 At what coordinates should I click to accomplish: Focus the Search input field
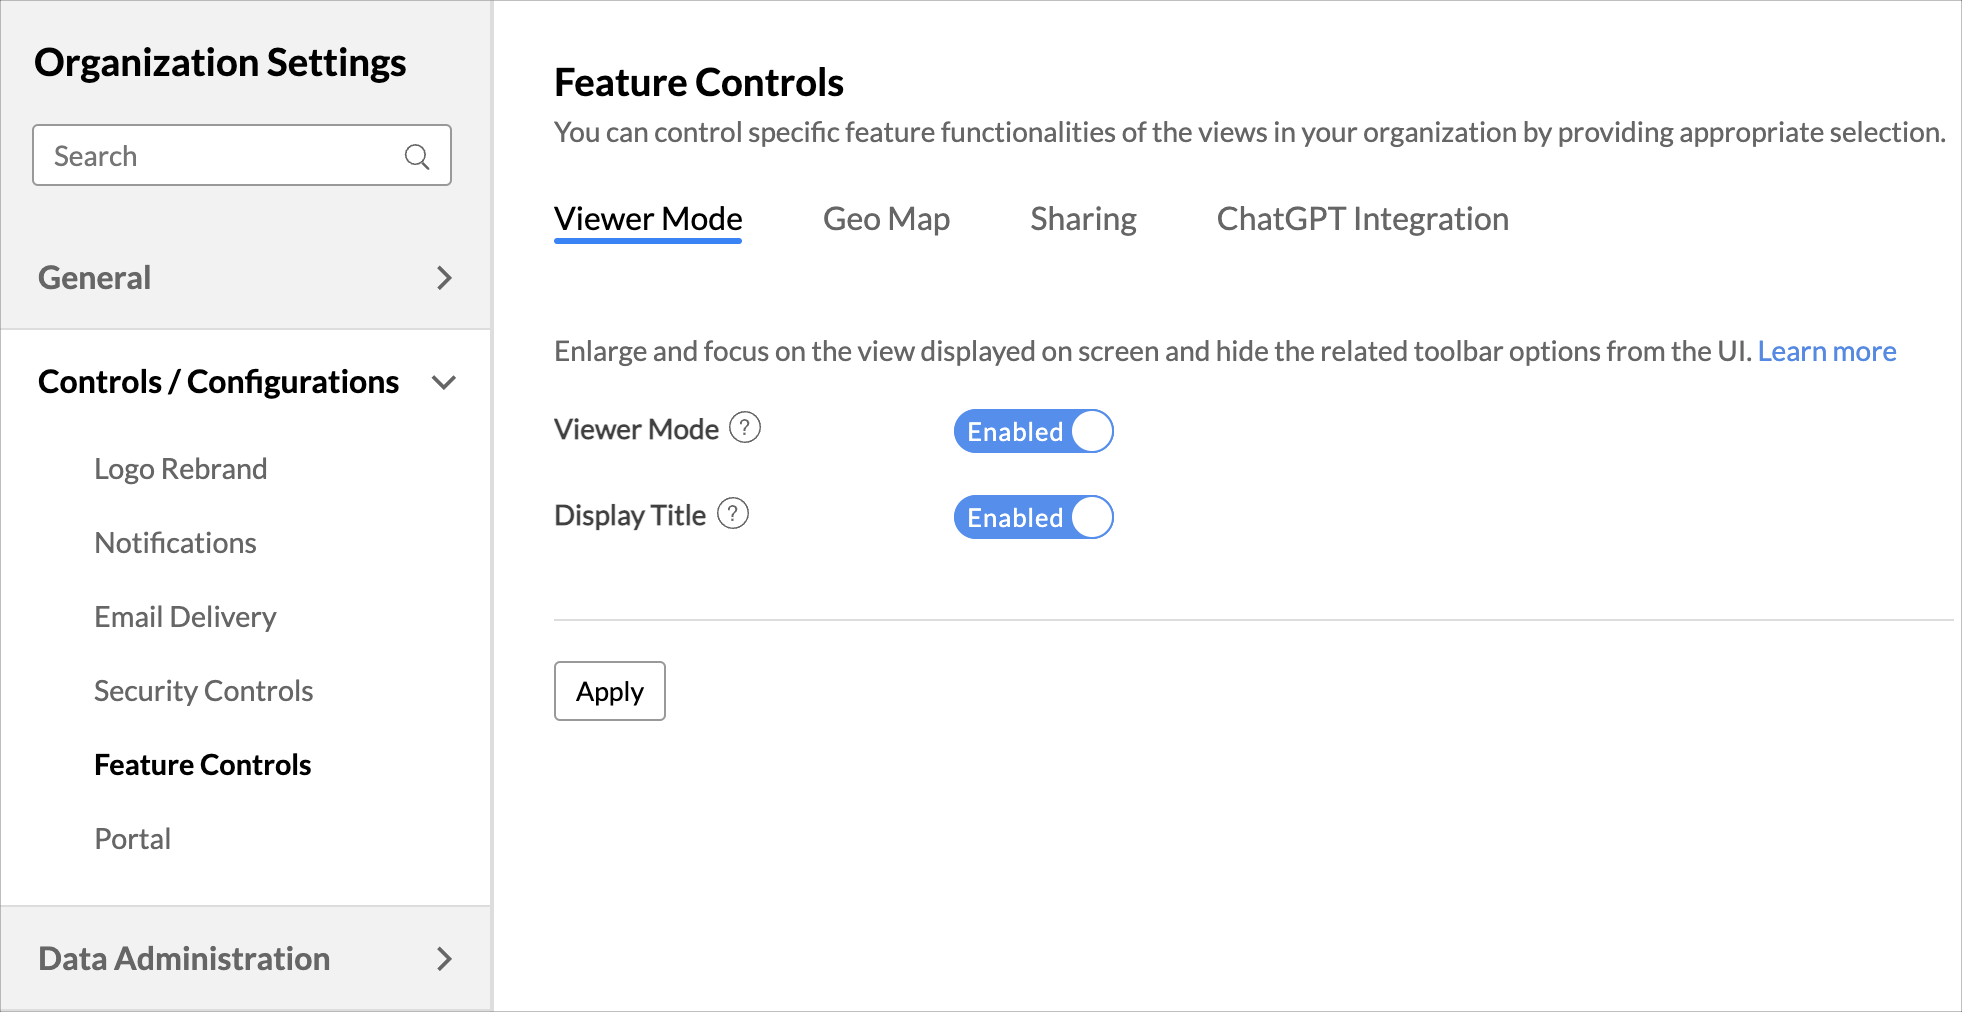[x=242, y=155]
